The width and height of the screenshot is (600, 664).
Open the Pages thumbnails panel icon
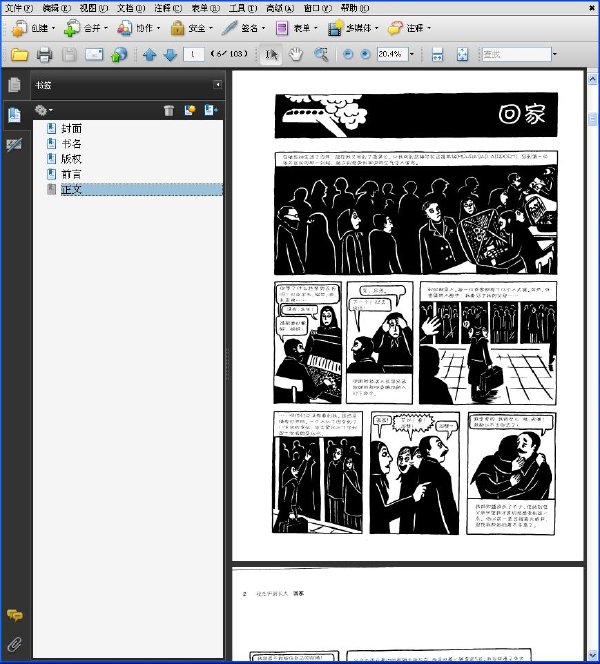(x=14, y=85)
